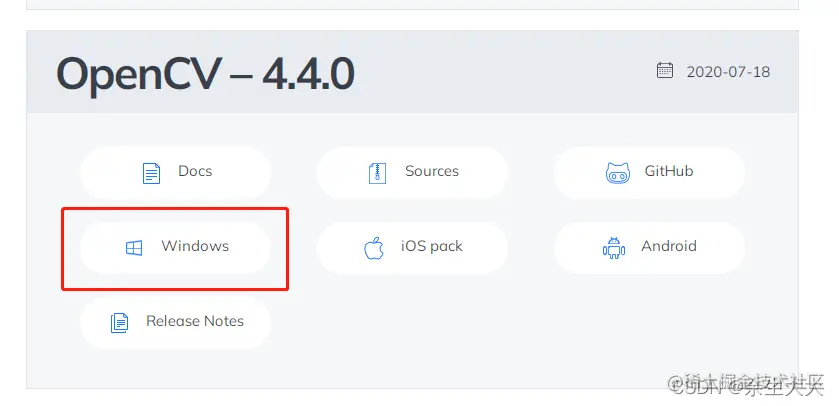839x406 pixels.
Task: Open the Docs text link
Action: click(195, 171)
